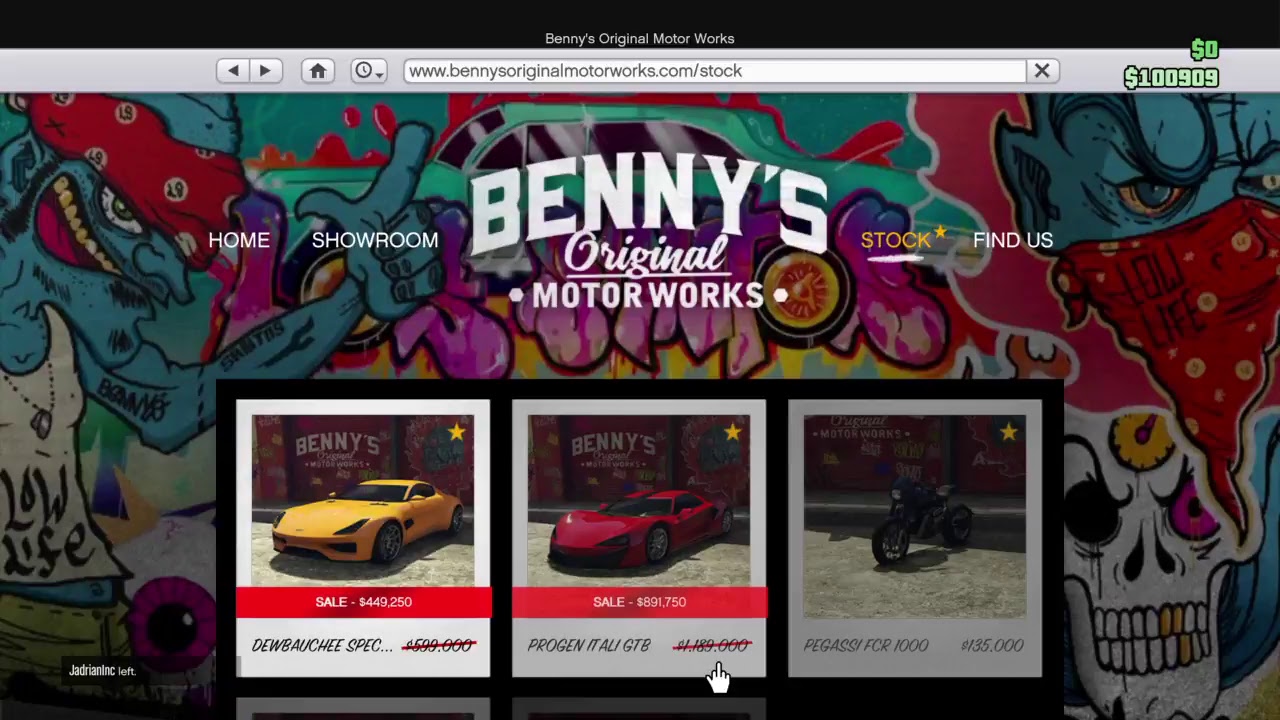Select the yellow Dewbauchee Specter thumbnail
This screenshot has width=1280, height=720.
click(x=363, y=500)
